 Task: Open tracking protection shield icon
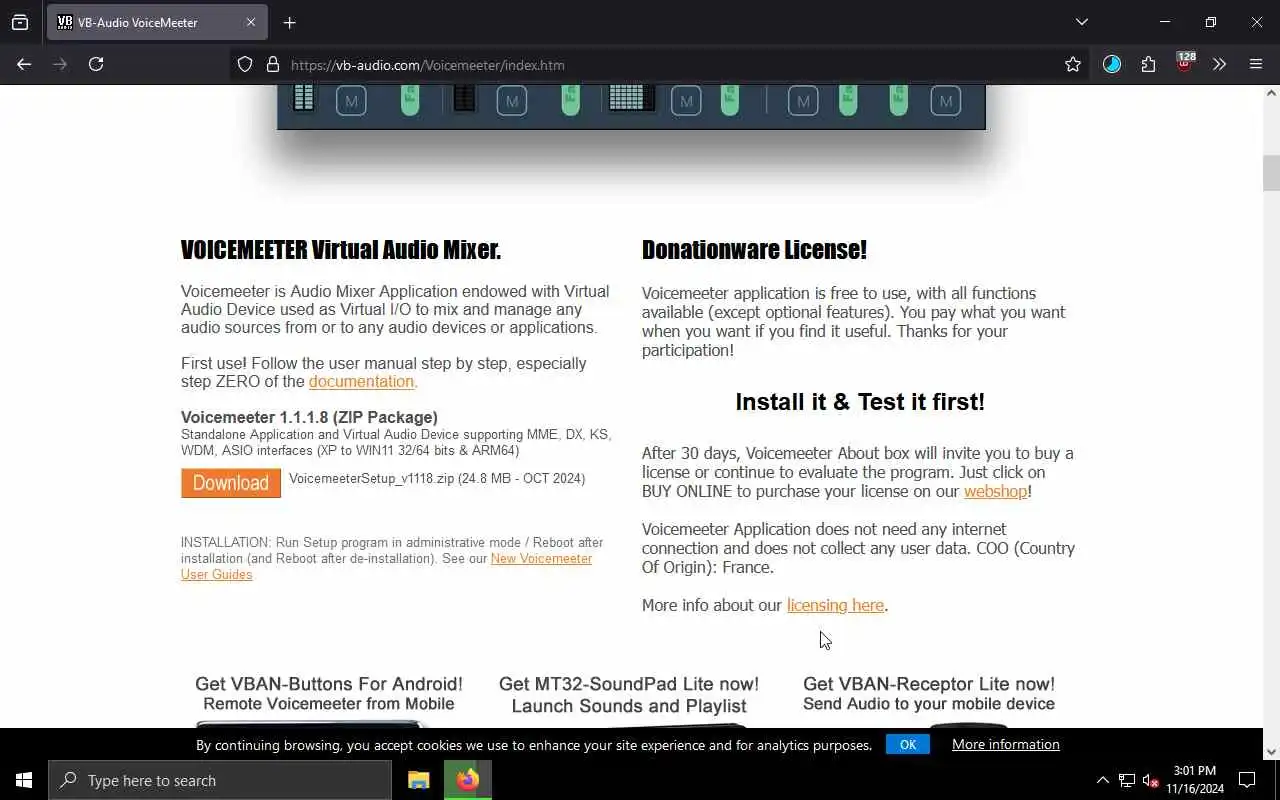pyautogui.click(x=245, y=65)
